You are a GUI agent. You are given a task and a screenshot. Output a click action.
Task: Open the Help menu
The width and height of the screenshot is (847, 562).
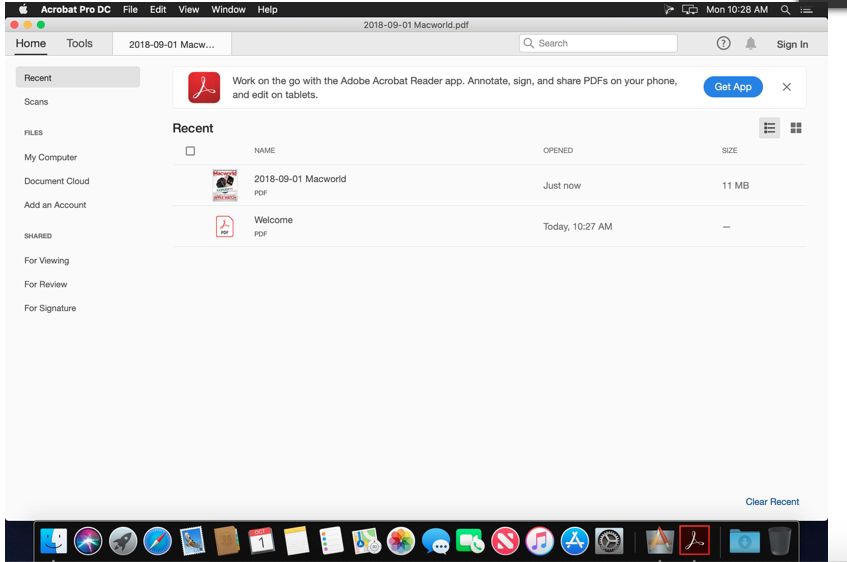[x=267, y=9]
